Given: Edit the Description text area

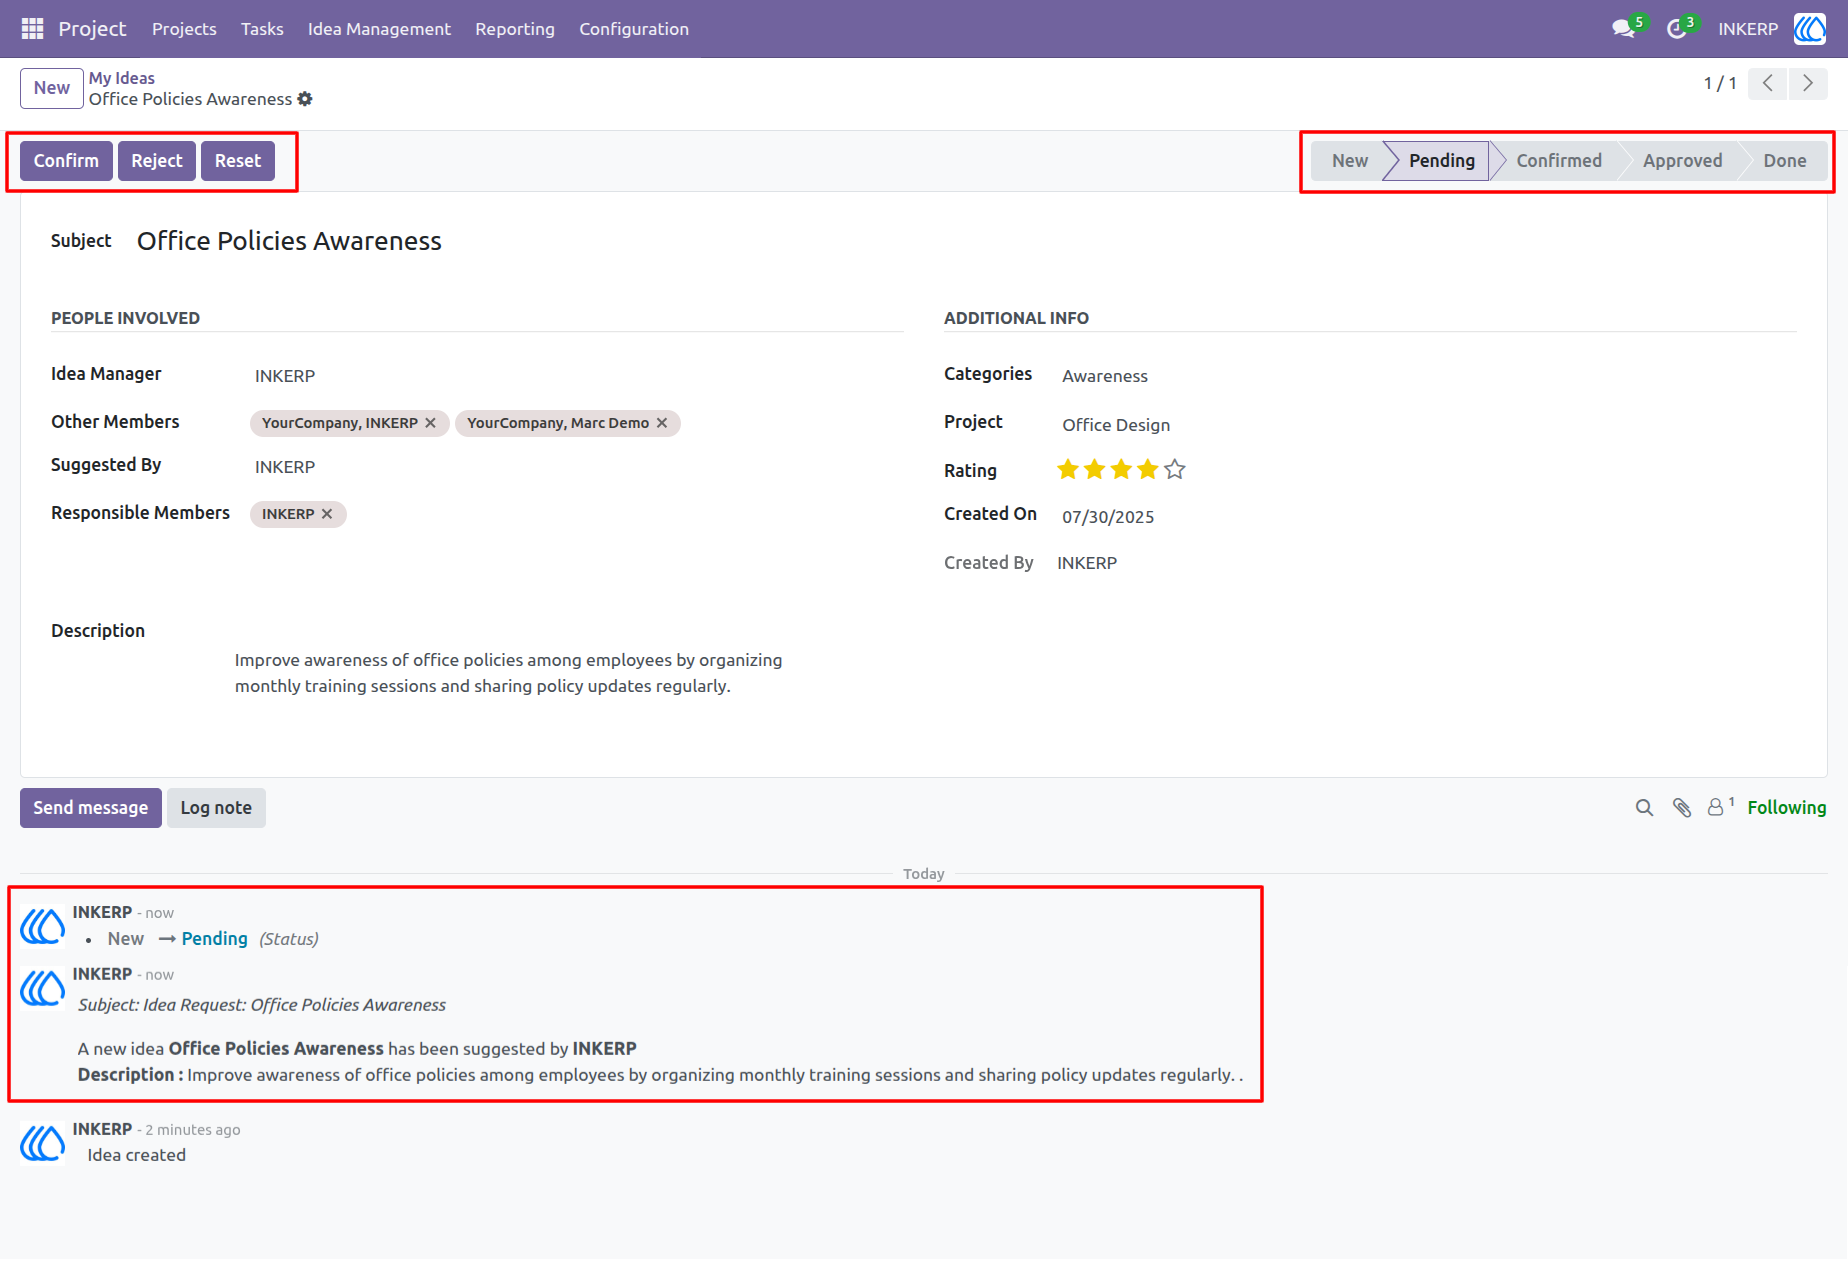Looking at the screenshot, I should point(510,673).
